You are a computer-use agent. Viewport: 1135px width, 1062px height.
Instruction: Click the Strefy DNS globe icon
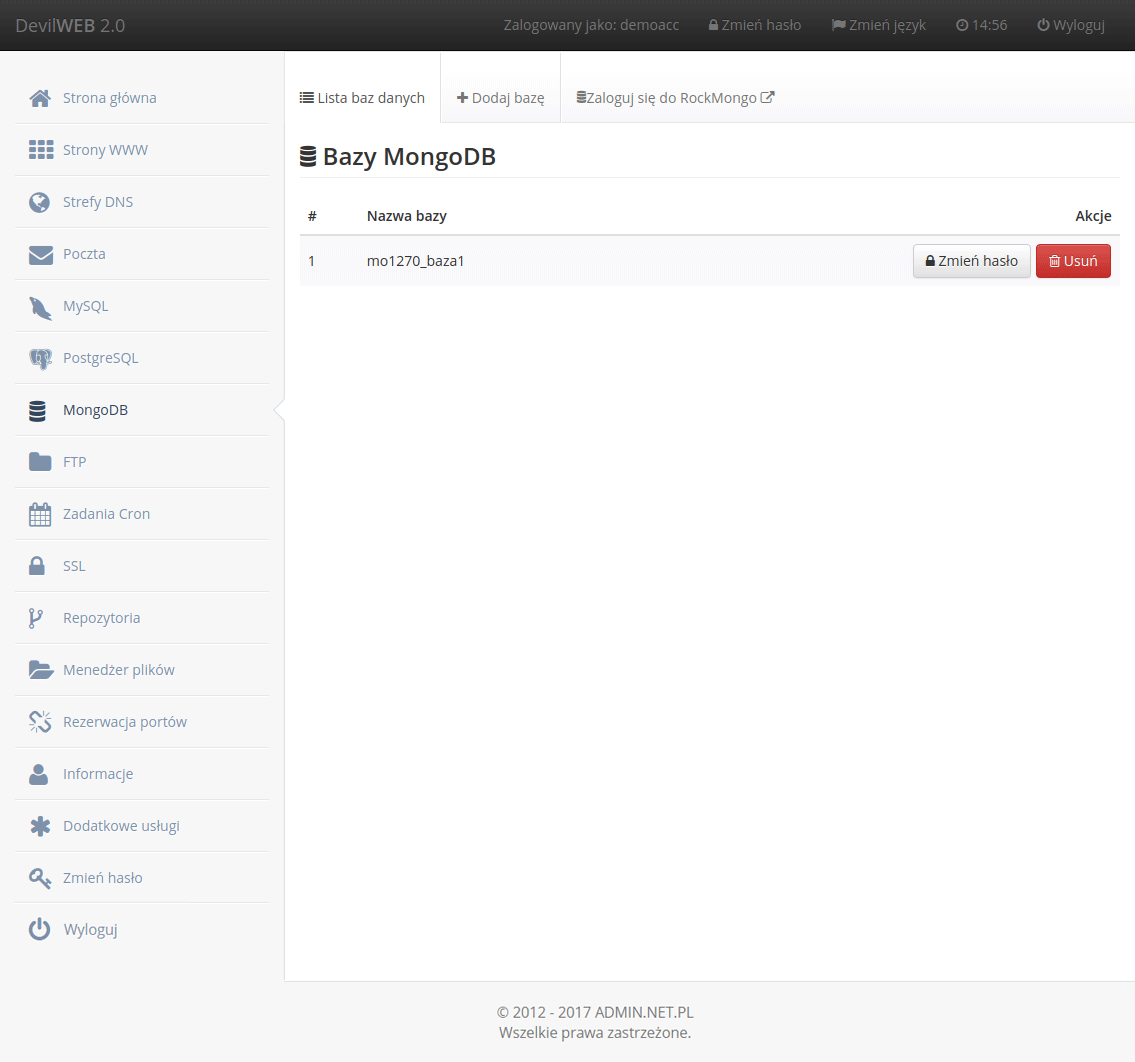click(x=40, y=201)
